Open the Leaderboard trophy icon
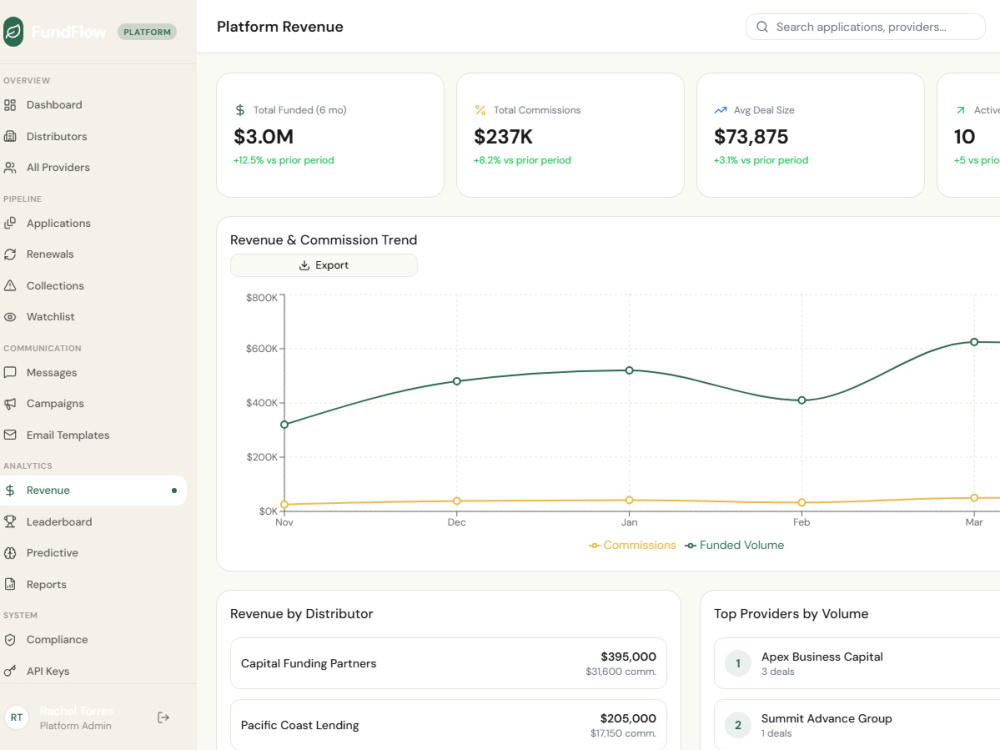This screenshot has width=1000, height=750. coord(10,522)
